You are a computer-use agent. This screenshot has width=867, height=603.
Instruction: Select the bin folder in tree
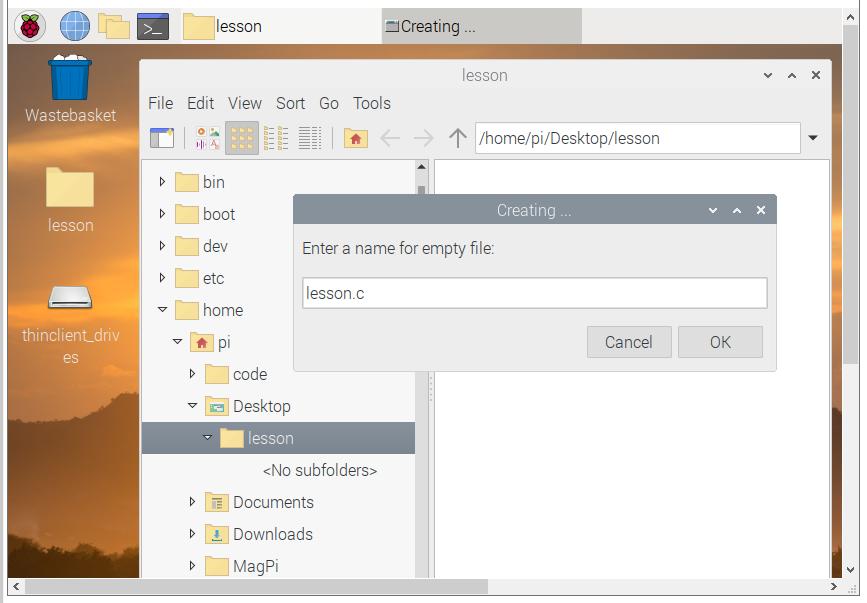tap(200, 182)
